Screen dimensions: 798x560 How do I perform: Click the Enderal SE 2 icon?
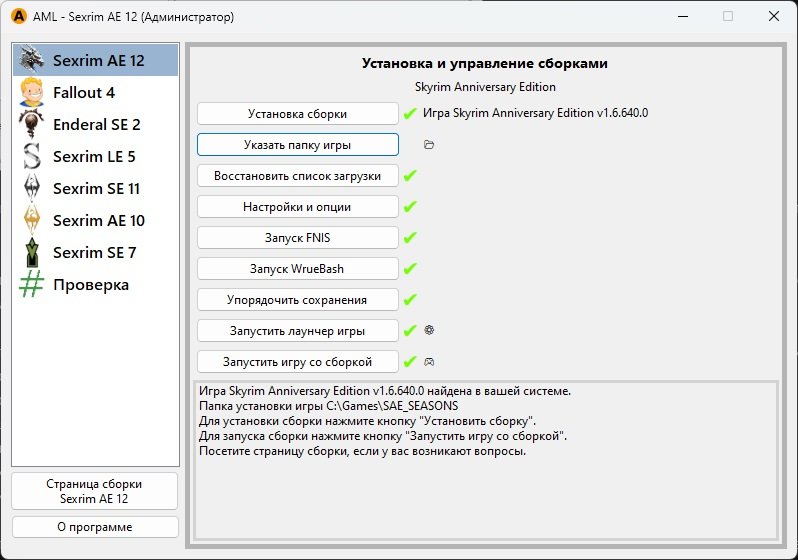coord(33,124)
